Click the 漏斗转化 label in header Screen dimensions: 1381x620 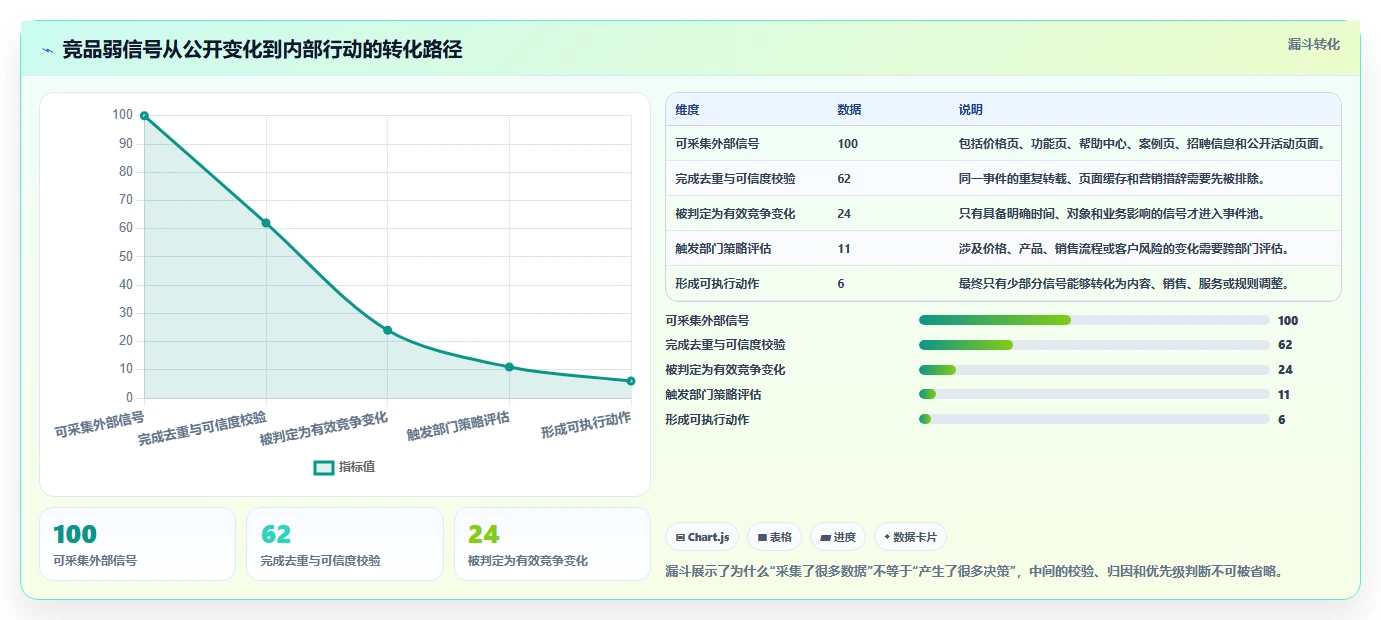1313,44
